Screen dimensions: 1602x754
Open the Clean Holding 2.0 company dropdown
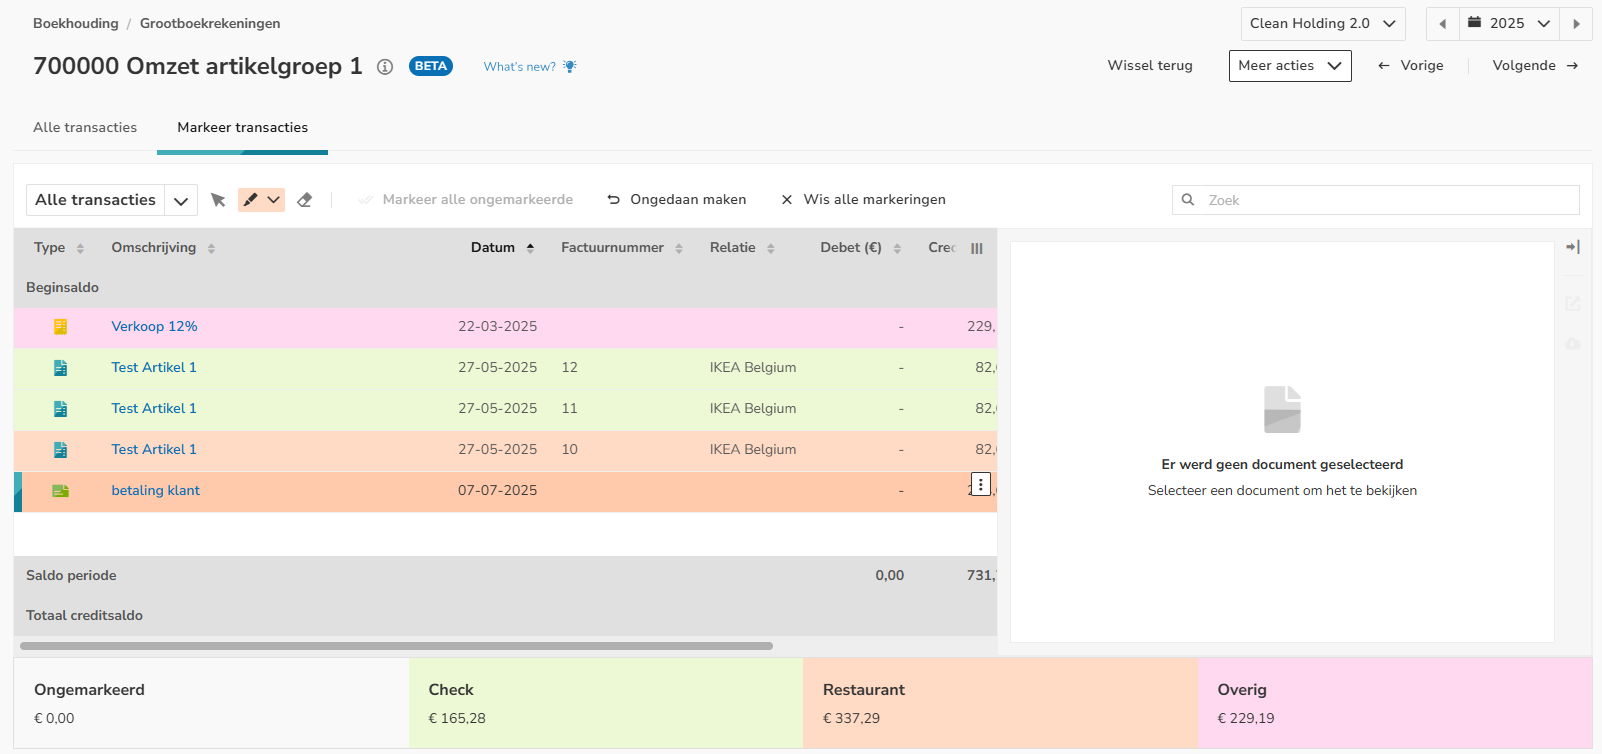coord(1323,24)
